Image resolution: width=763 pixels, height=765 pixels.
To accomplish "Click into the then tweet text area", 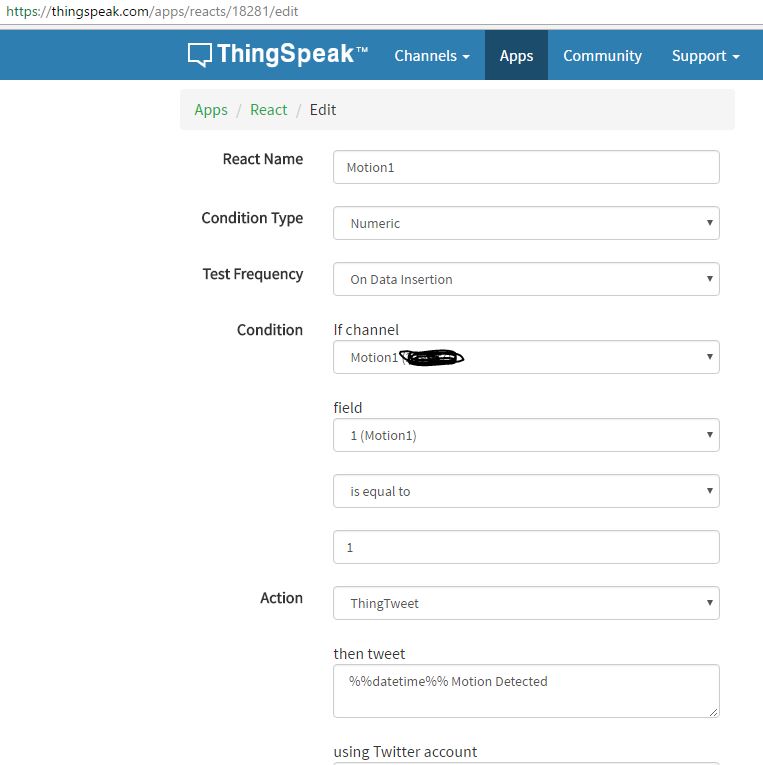I will (x=526, y=691).
